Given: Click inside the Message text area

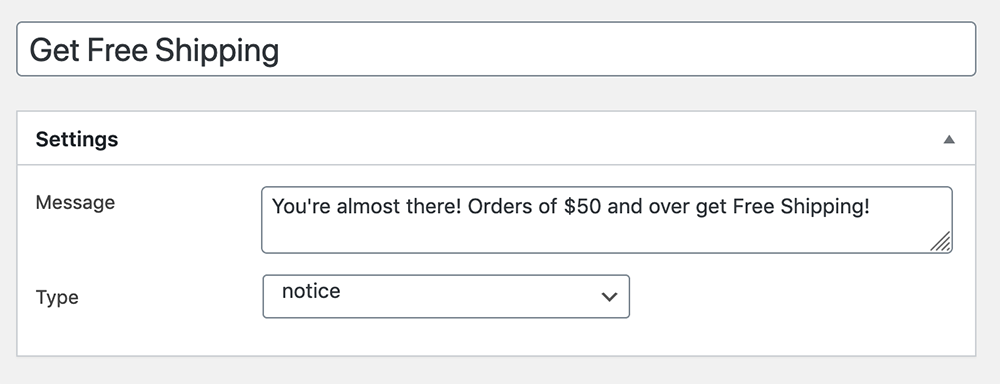Looking at the screenshot, I should click(x=607, y=219).
